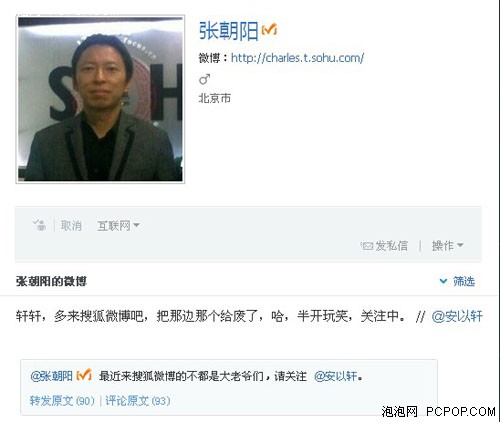Screen dimensions: 500x422
Task: Open the @安以轩 mention in the main post
Action: point(457,316)
